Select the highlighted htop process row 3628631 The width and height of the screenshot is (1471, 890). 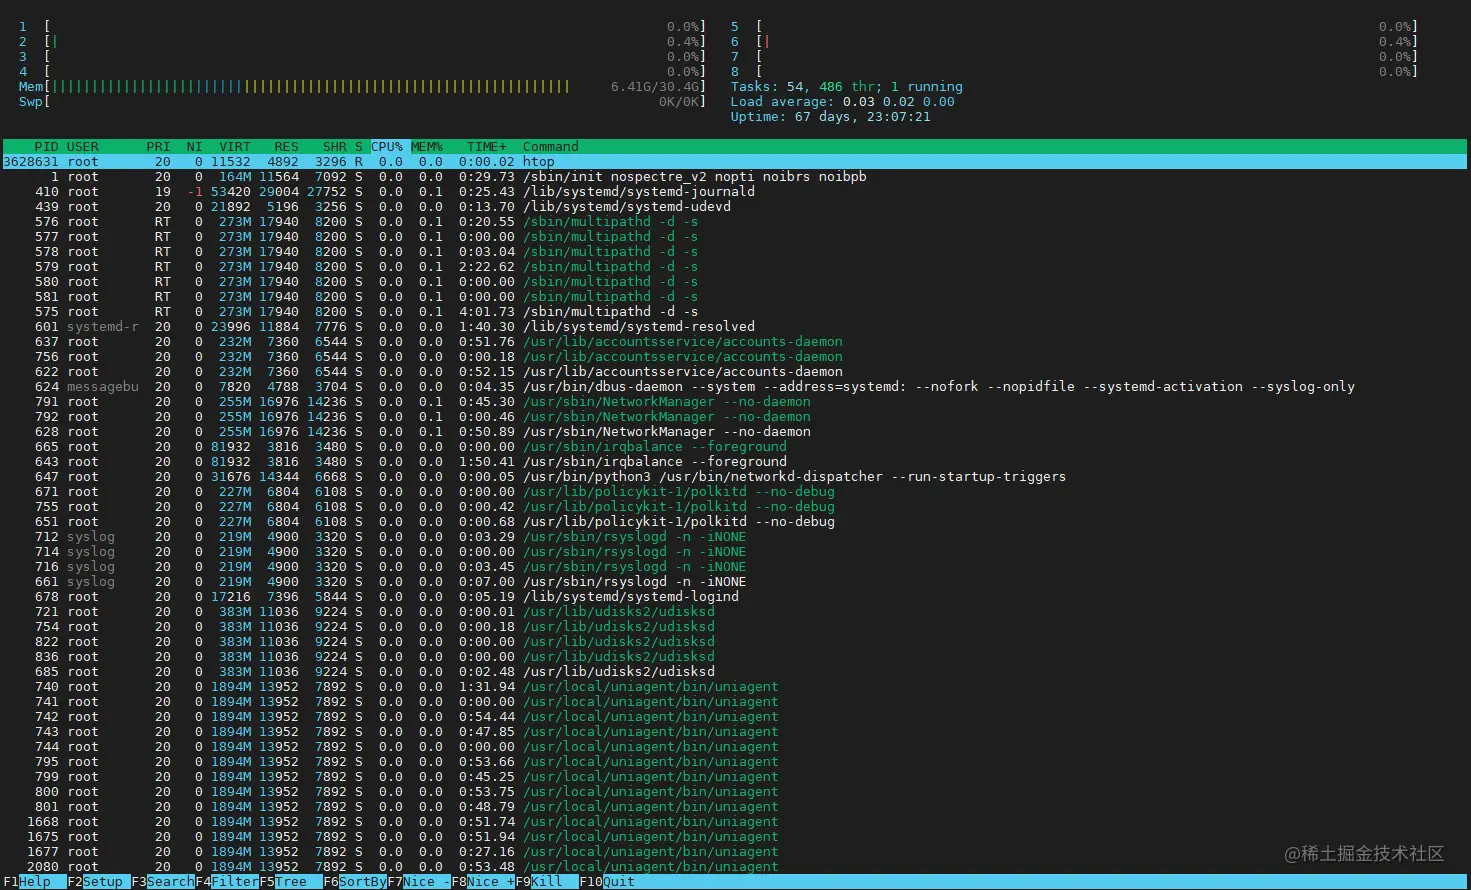coord(735,162)
